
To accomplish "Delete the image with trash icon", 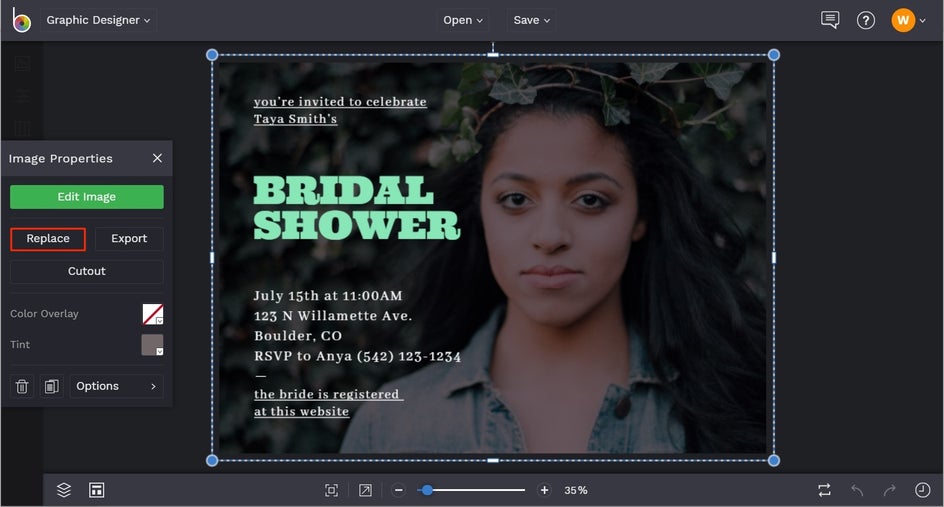I will click(22, 386).
